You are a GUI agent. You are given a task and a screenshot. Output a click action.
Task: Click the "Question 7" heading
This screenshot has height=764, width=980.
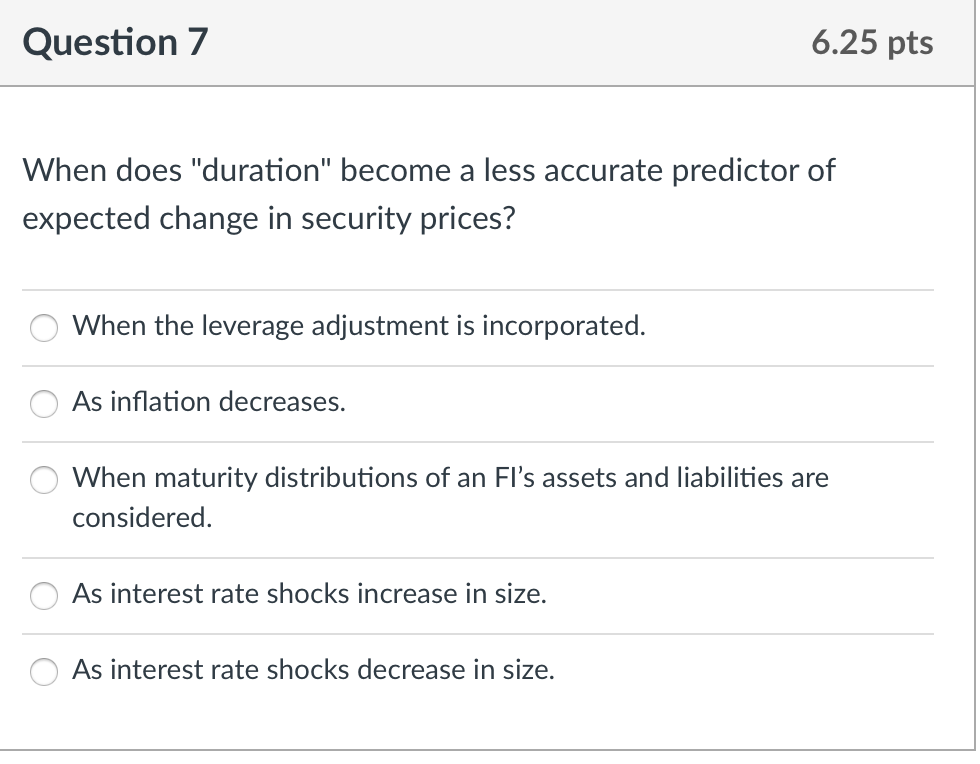coord(115,42)
